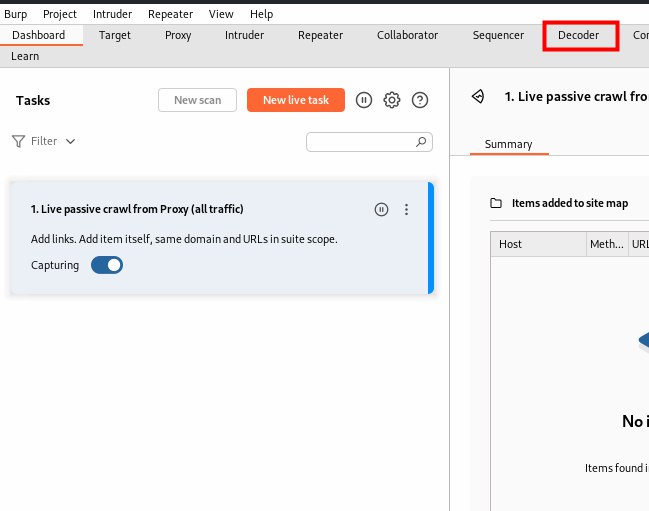Switch to the Intruder tool tab

[x=244, y=35]
